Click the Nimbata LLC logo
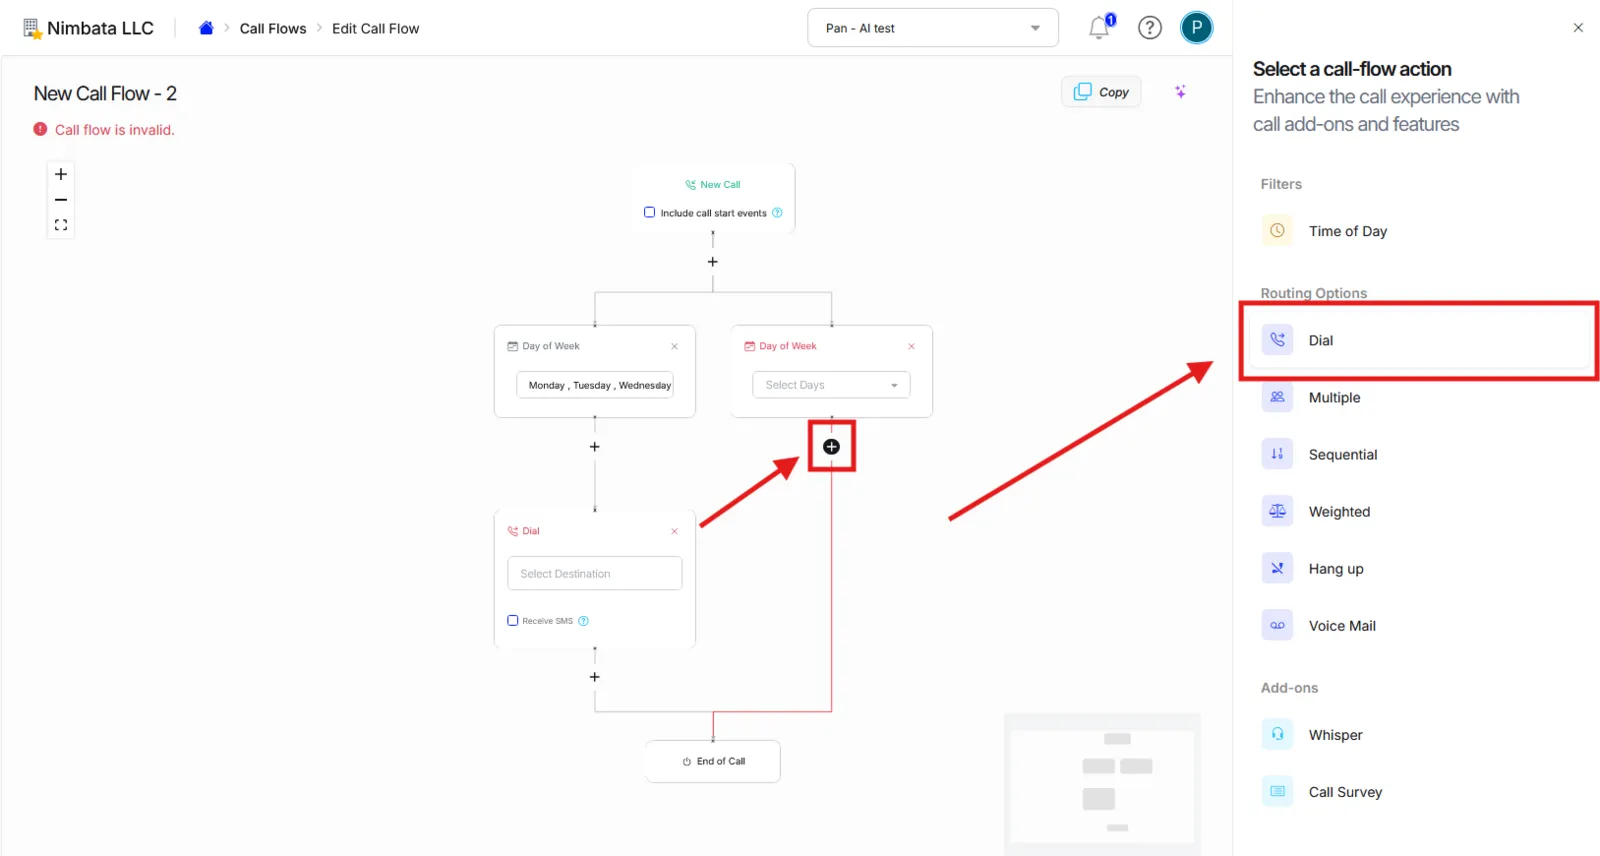Viewport: 1600px width, 856px height. point(88,28)
